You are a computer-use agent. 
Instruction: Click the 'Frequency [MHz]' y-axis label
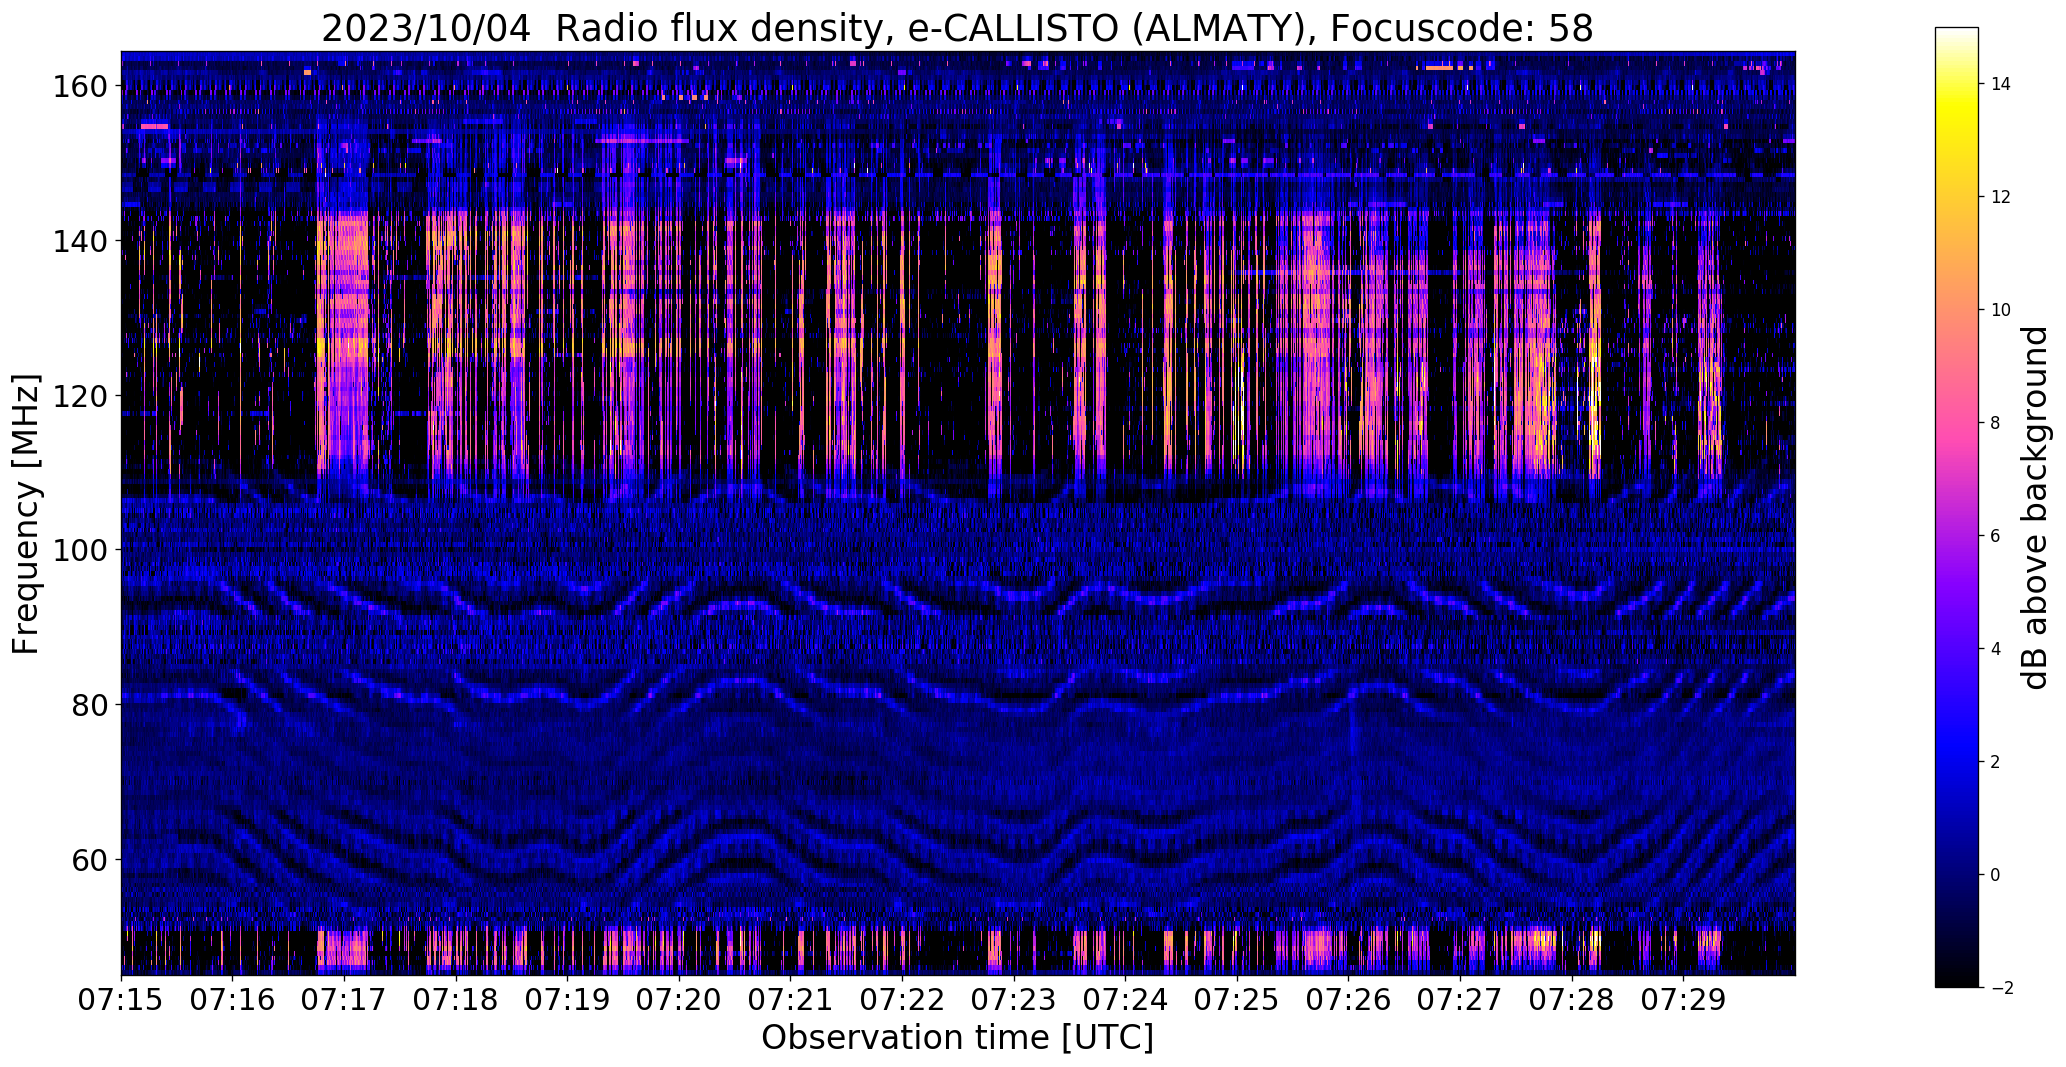coord(26,514)
